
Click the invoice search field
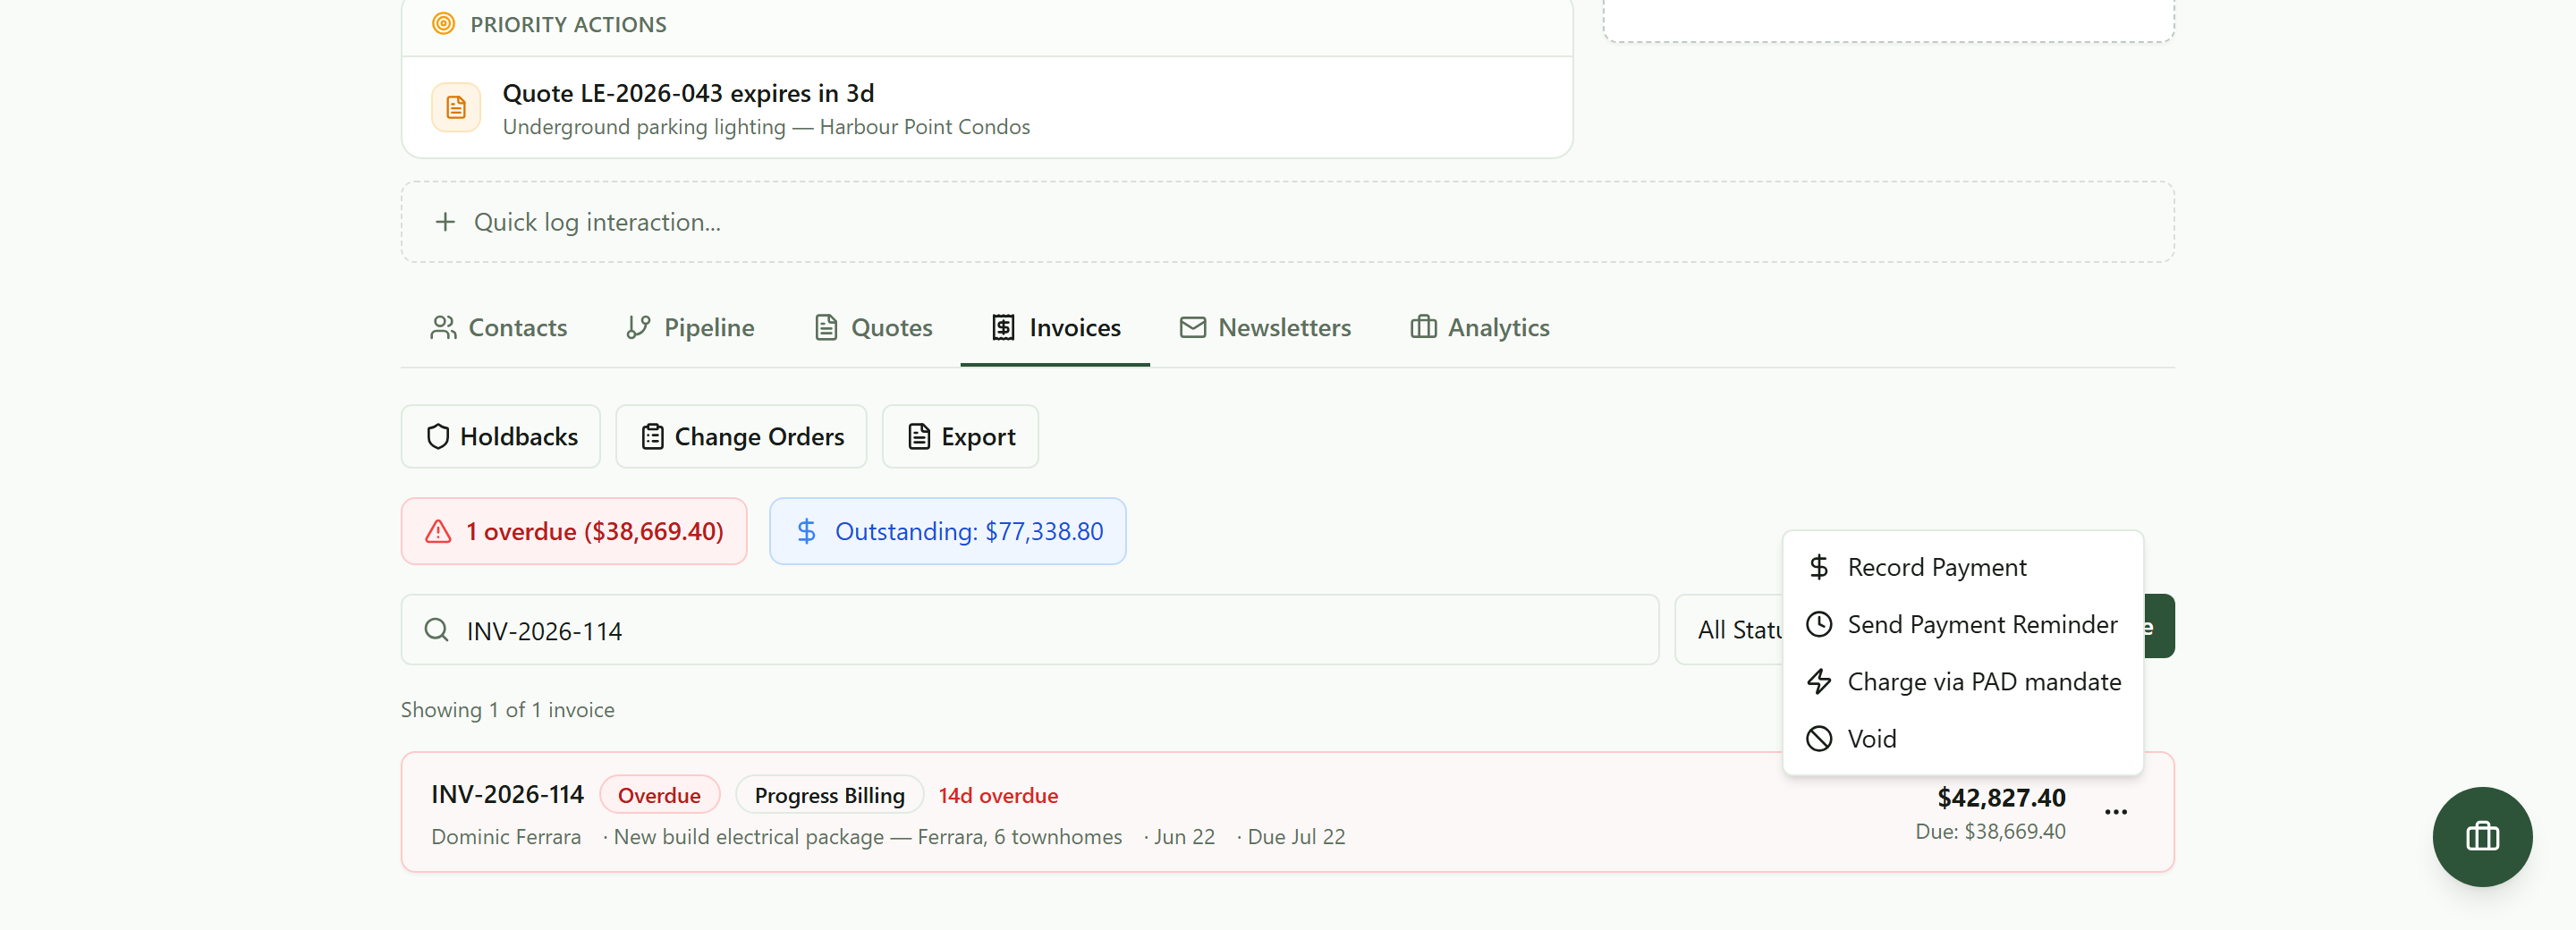coord(1030,630)
